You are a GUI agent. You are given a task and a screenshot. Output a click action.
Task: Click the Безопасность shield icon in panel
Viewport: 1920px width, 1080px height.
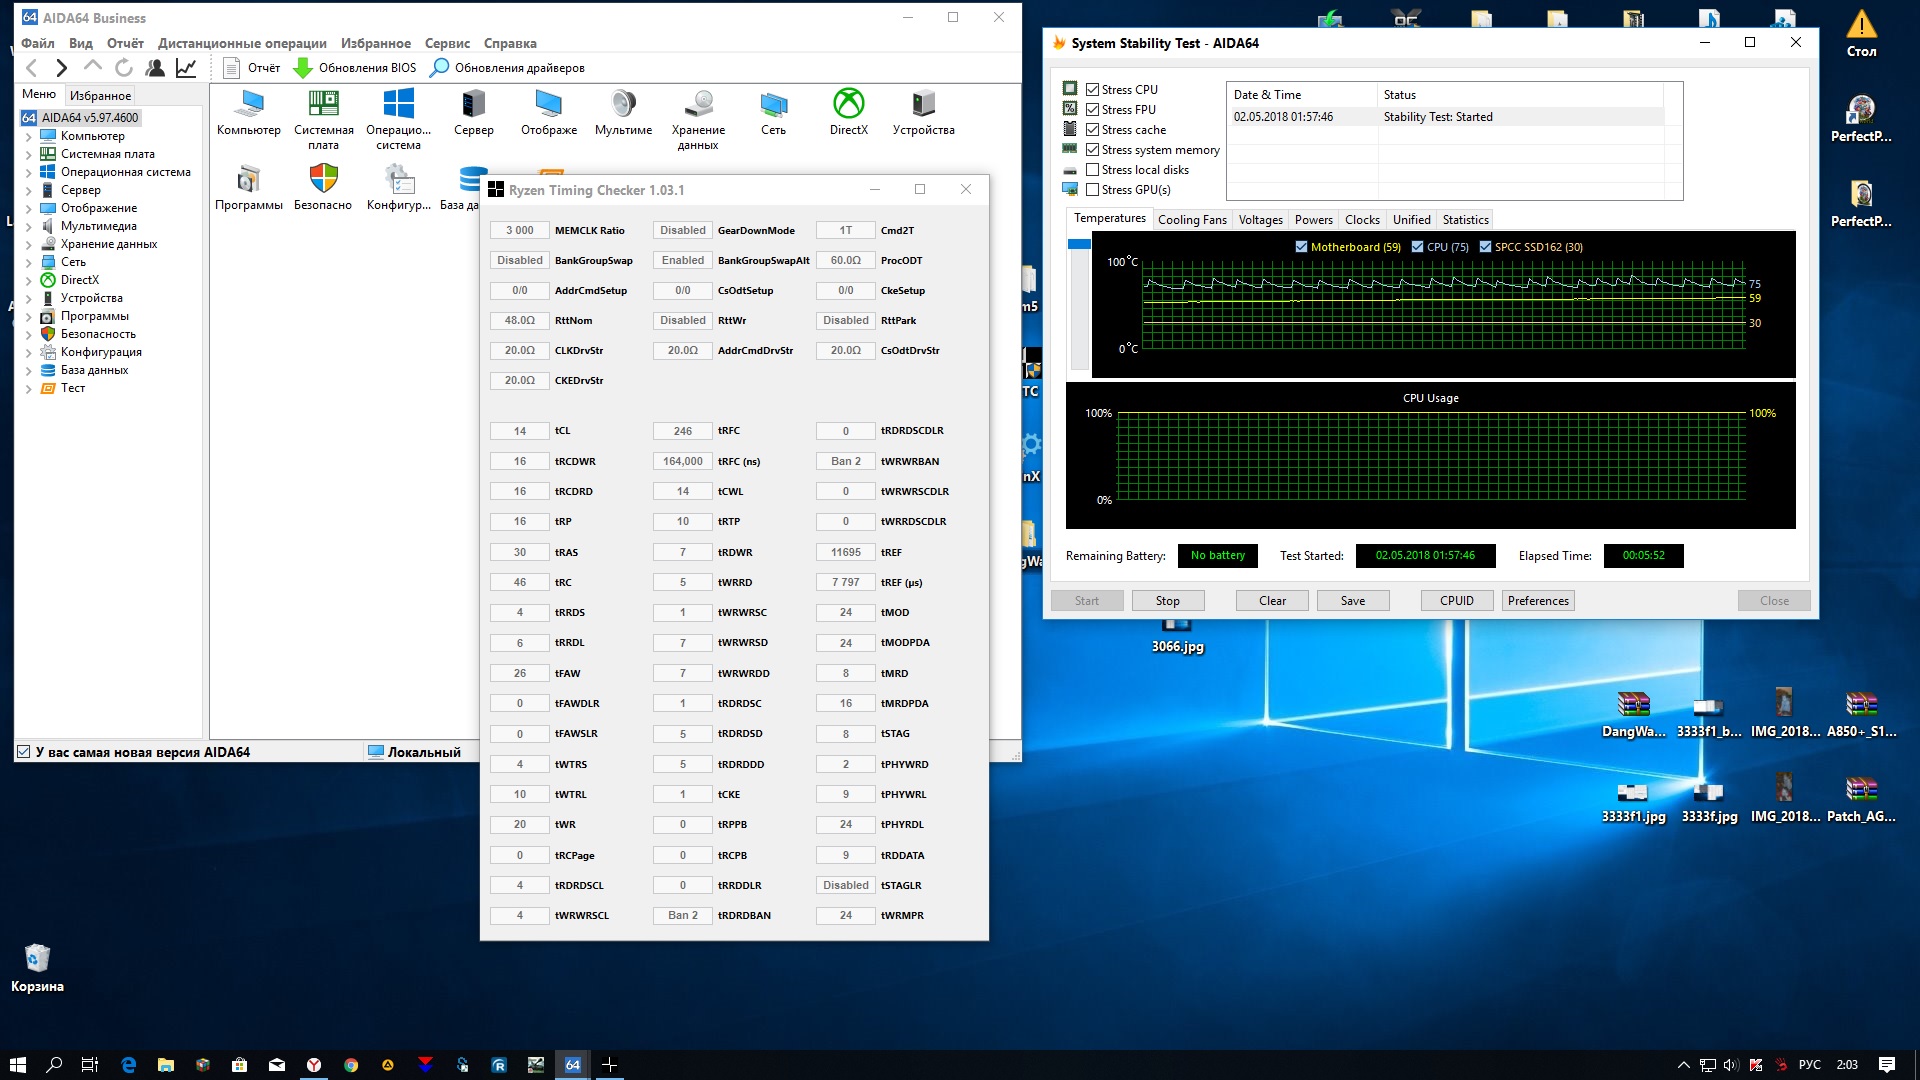tap(323, 179)
